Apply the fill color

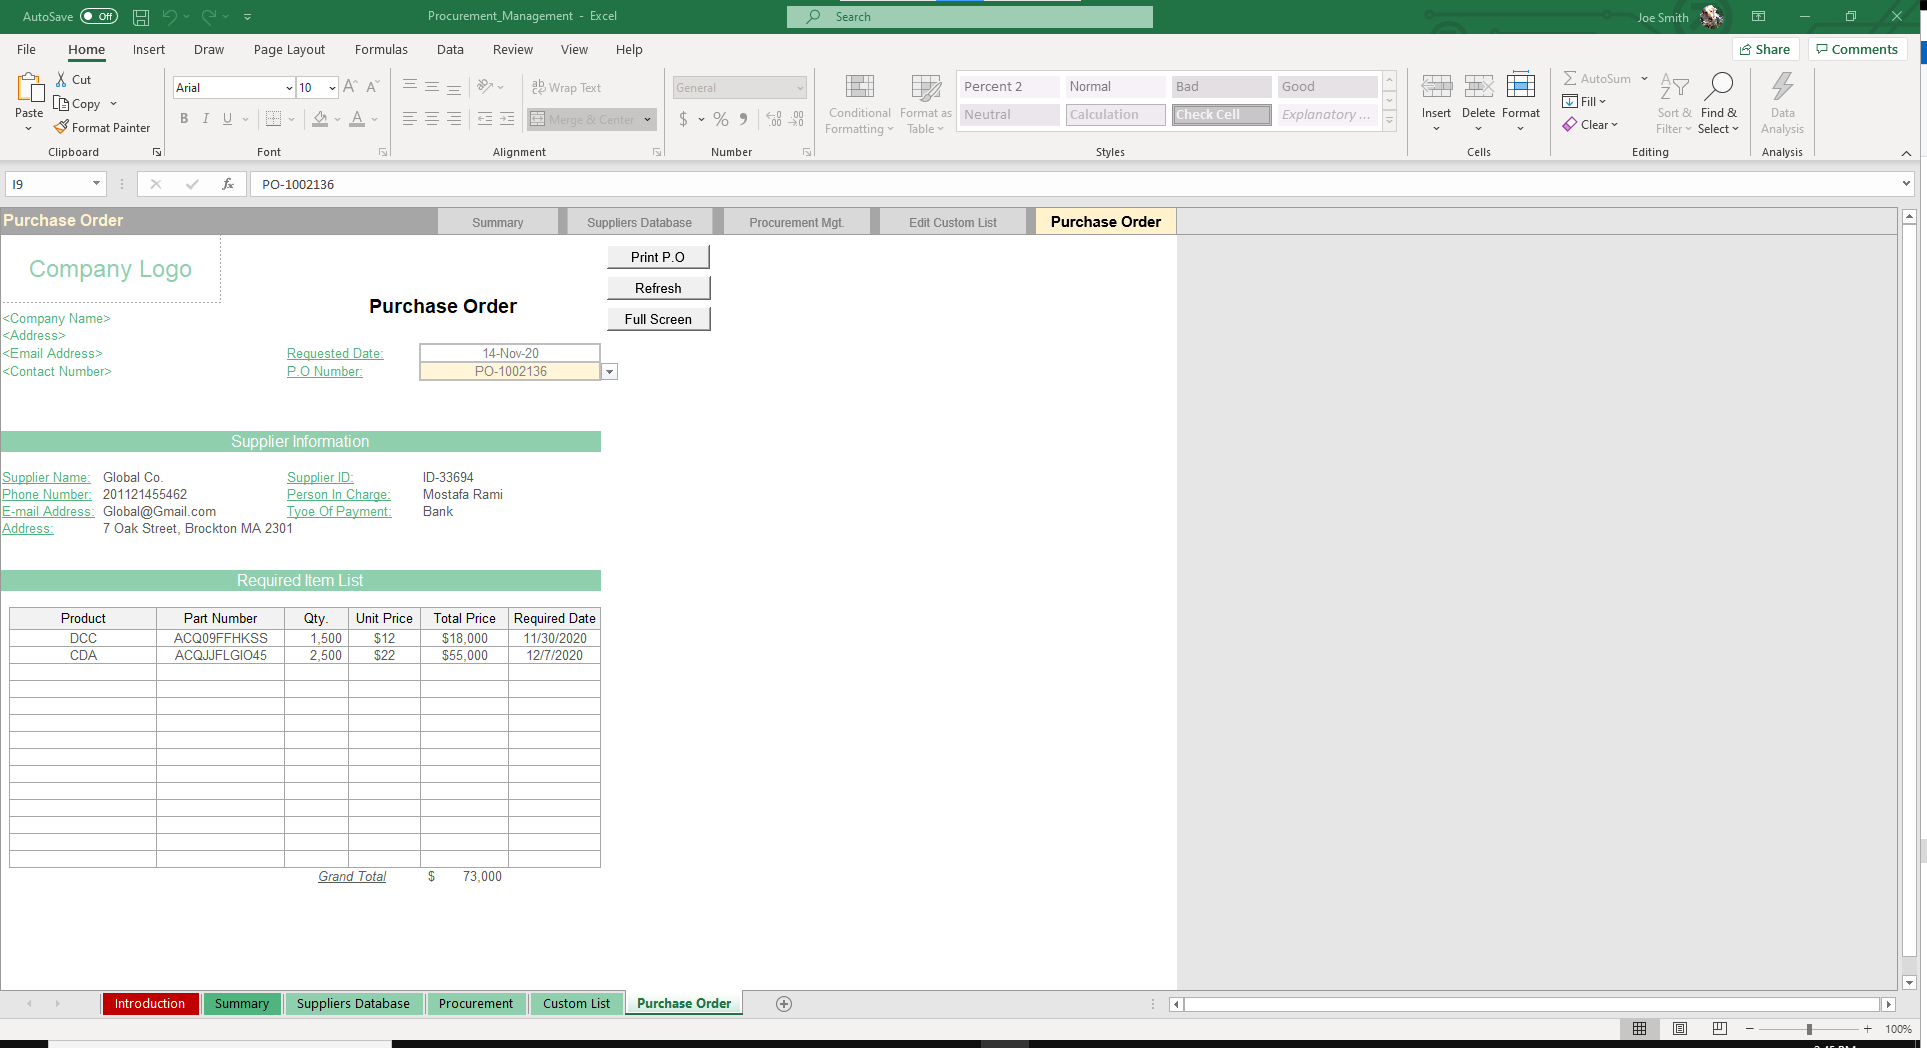click(x=320, y=119)
